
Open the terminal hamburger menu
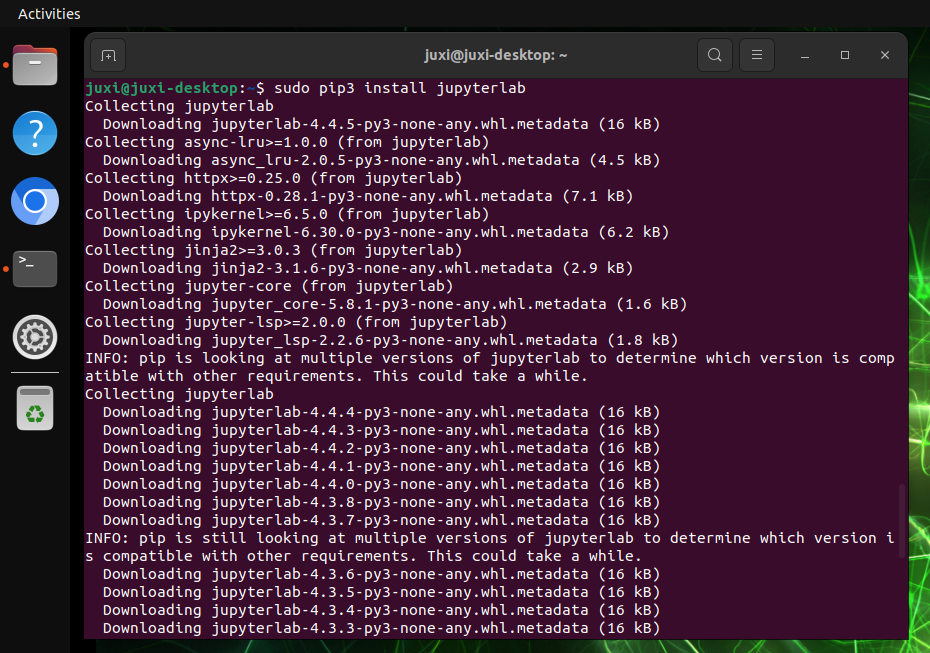pos(757,55)
